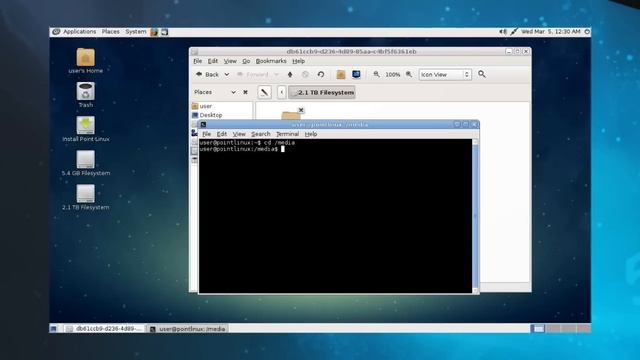Reset zoom using the 100% label

coord(393,75)
